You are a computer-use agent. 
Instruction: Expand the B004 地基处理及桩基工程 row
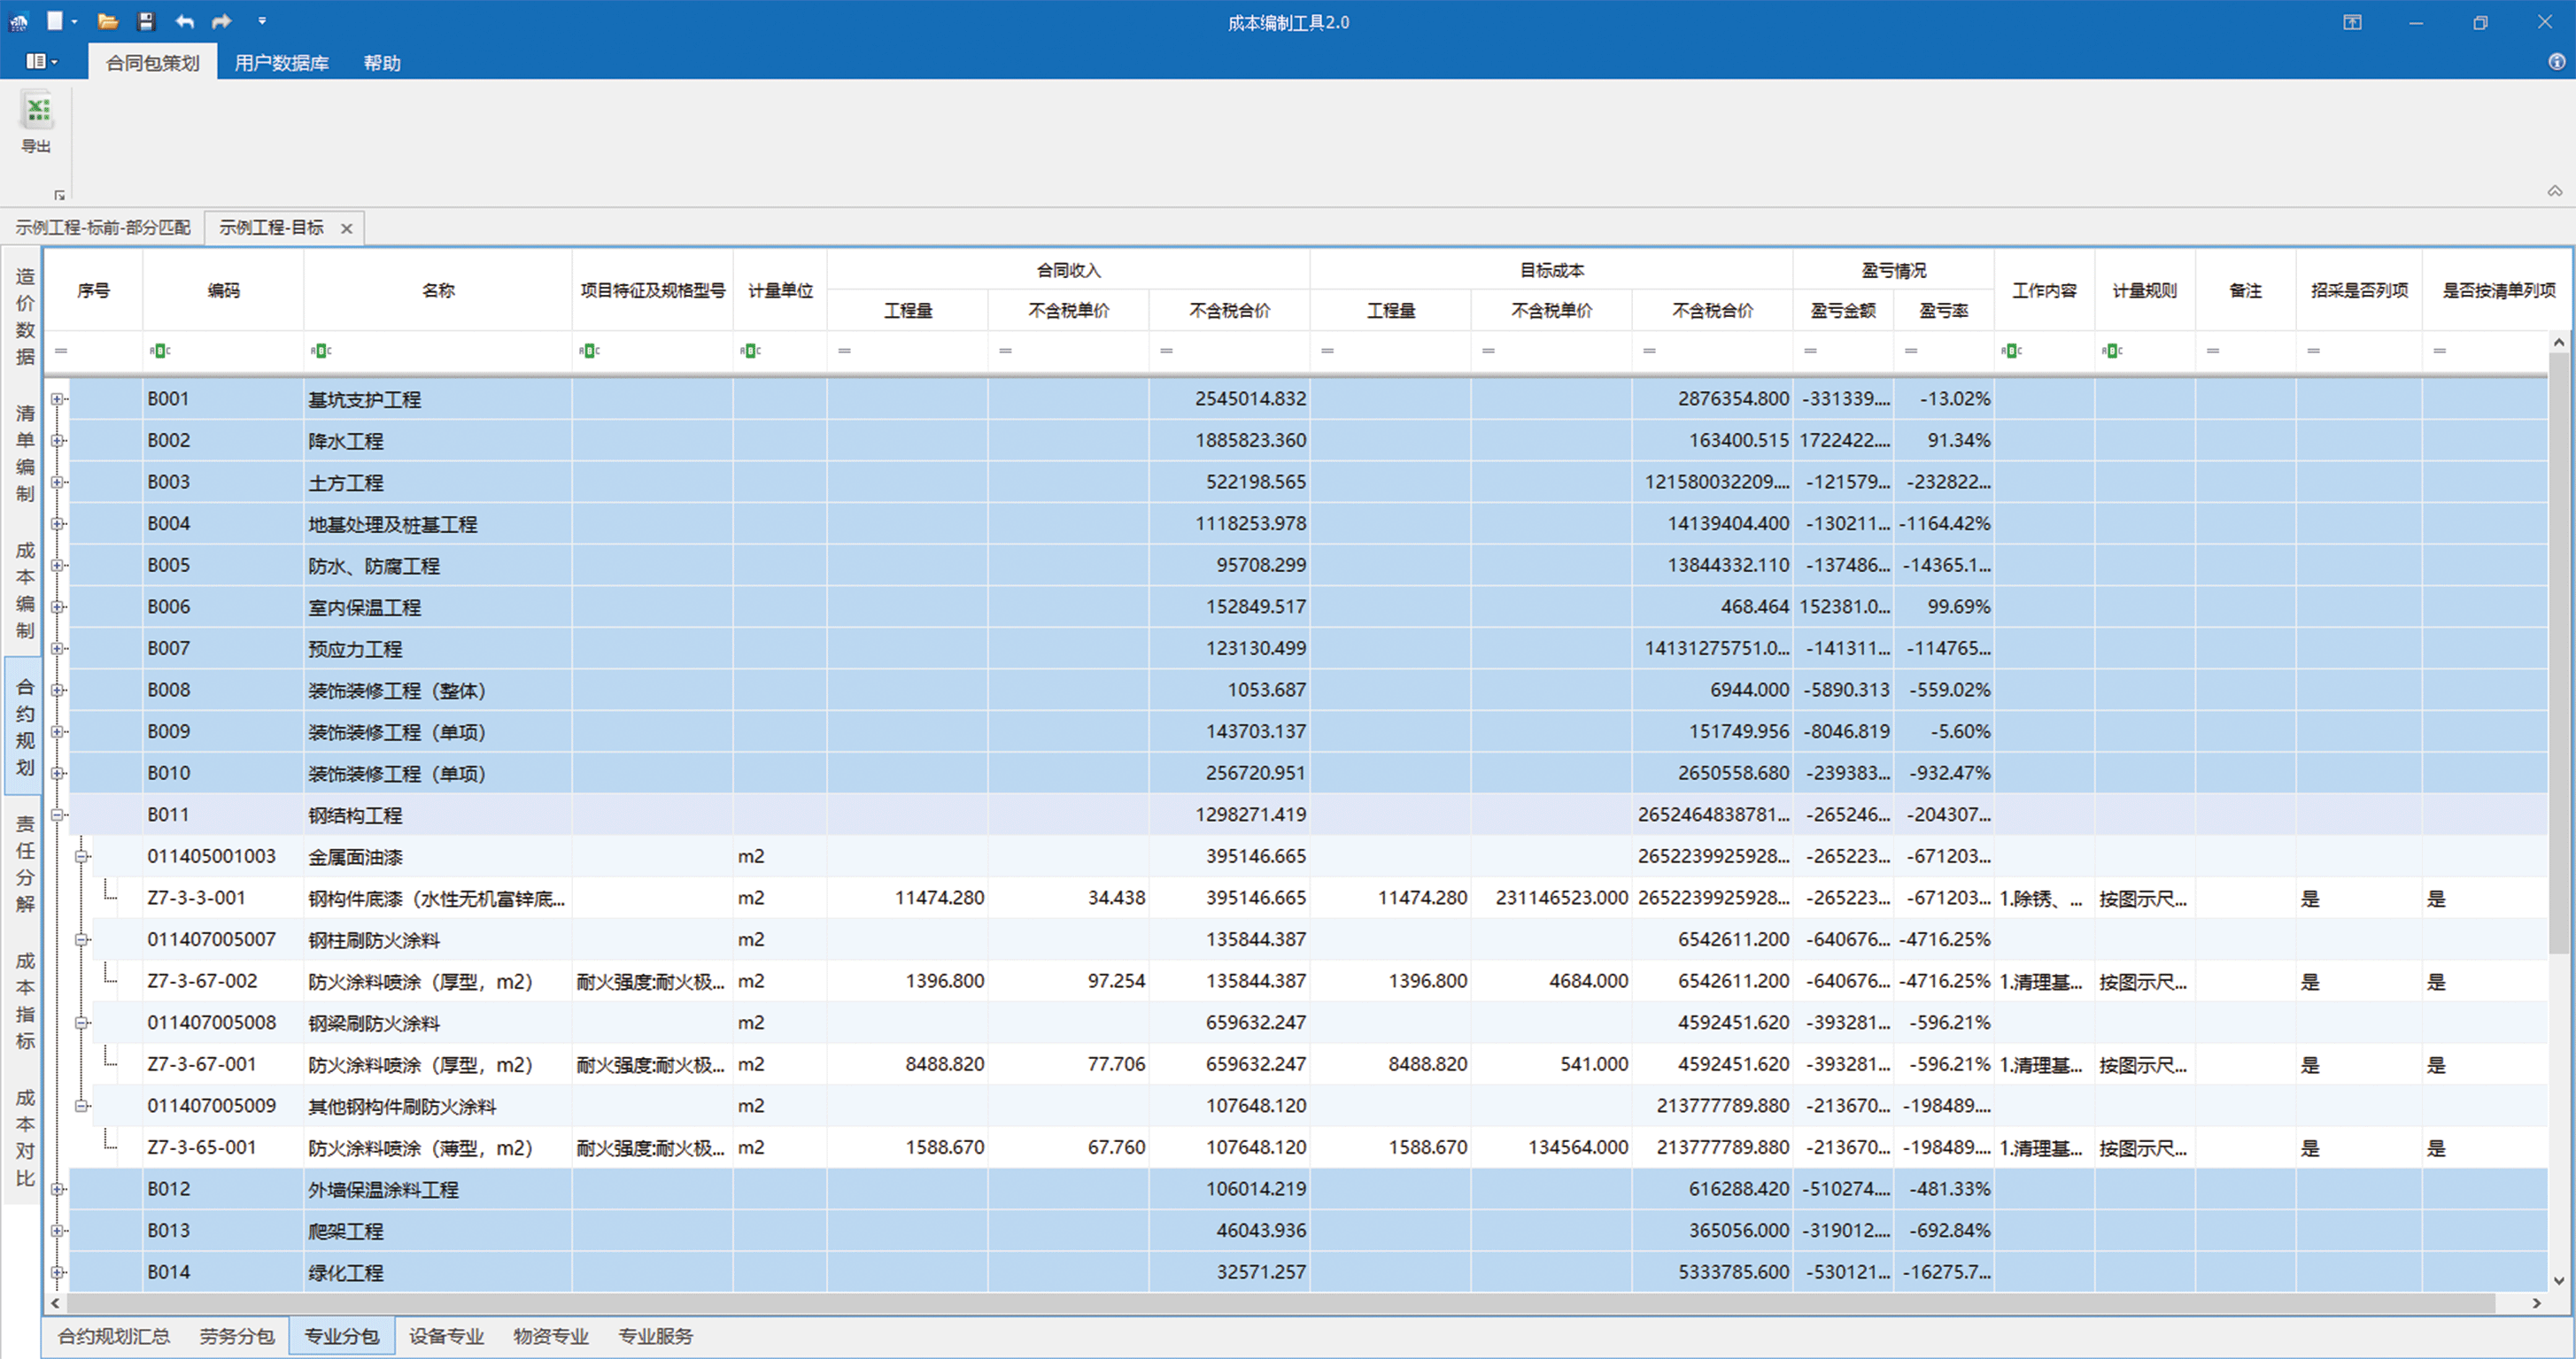[x=58, y=524]
